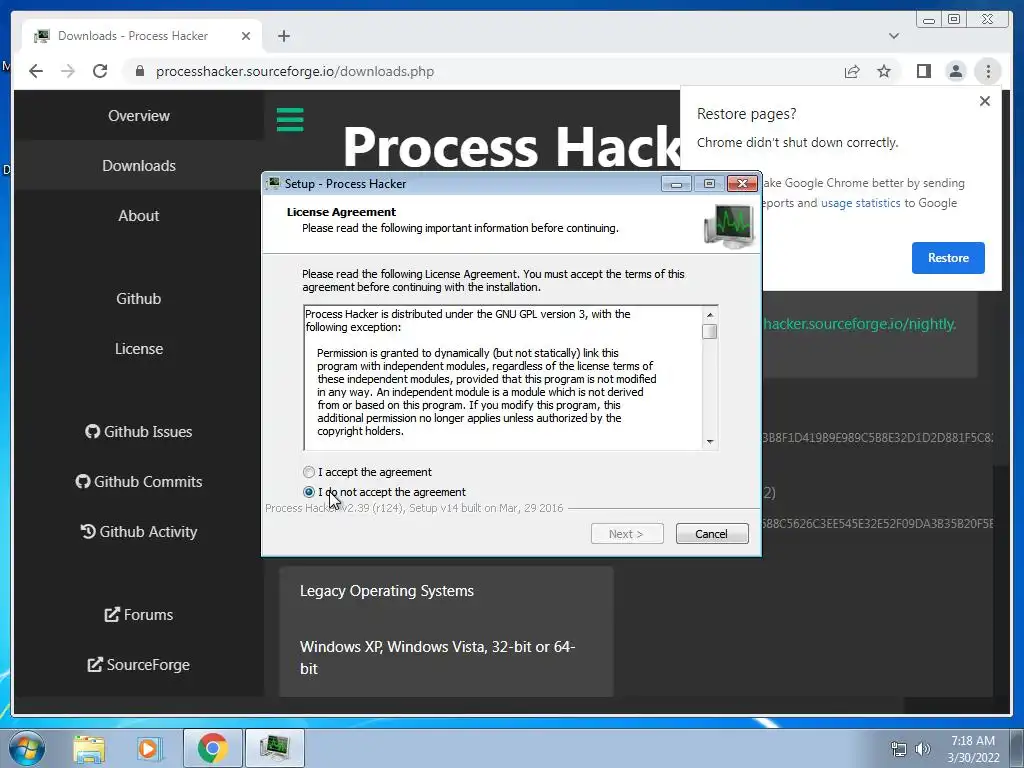This screenshot has height=768, width=1024.
Task: Cancel the Process Hacker setup
Action: coord(712,534)
